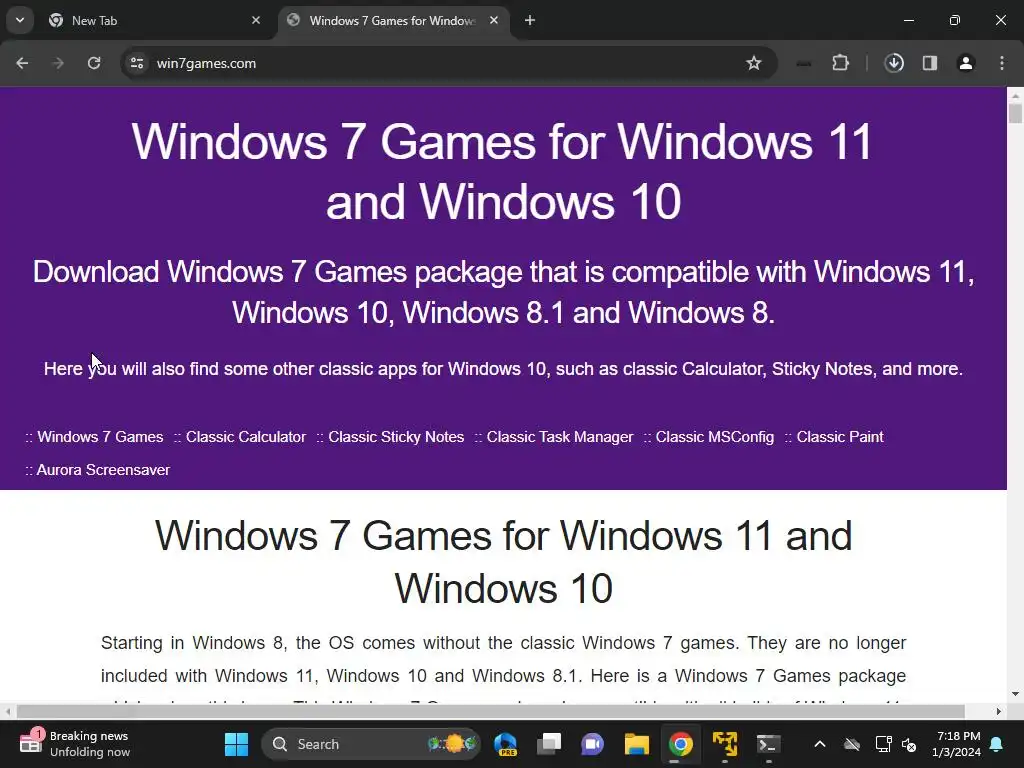Open the Teams chat taskbar icon
Viewport: 1024px width, 768px height.
[592, 744]
